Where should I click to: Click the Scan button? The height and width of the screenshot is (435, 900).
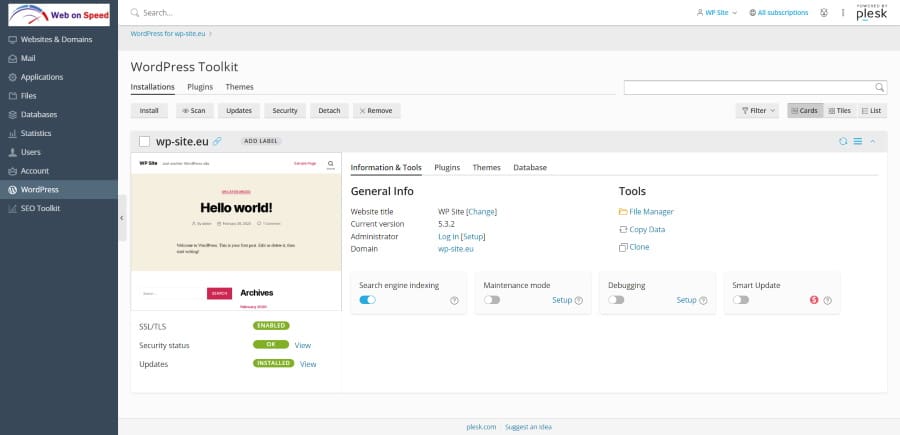pyautogui.click(x=195, y=111)
